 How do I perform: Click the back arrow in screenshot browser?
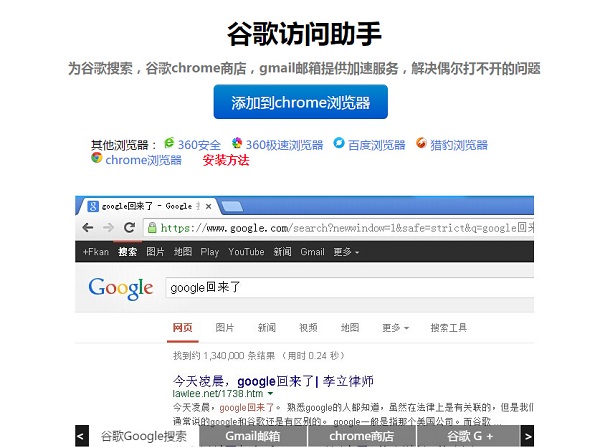88,228
